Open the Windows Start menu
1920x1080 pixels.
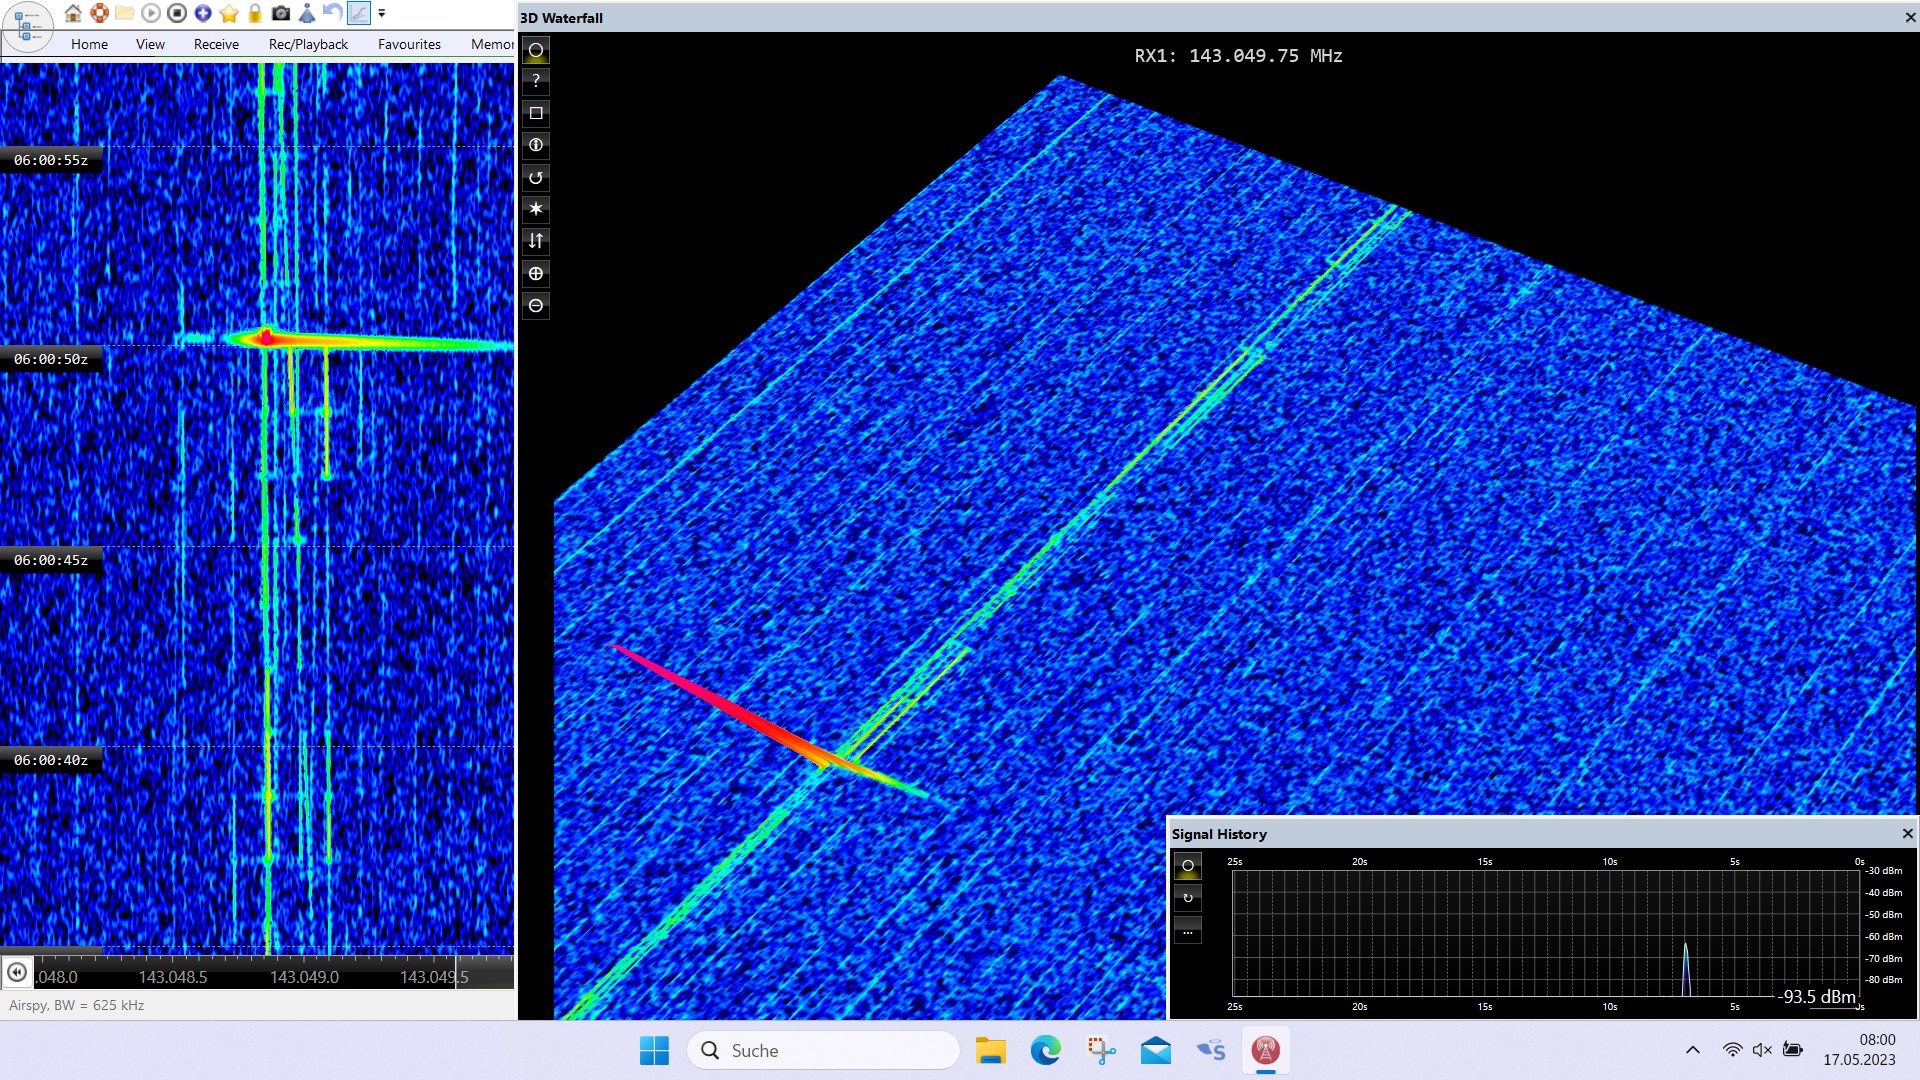pyautogui.click(x=655, y=1050)
